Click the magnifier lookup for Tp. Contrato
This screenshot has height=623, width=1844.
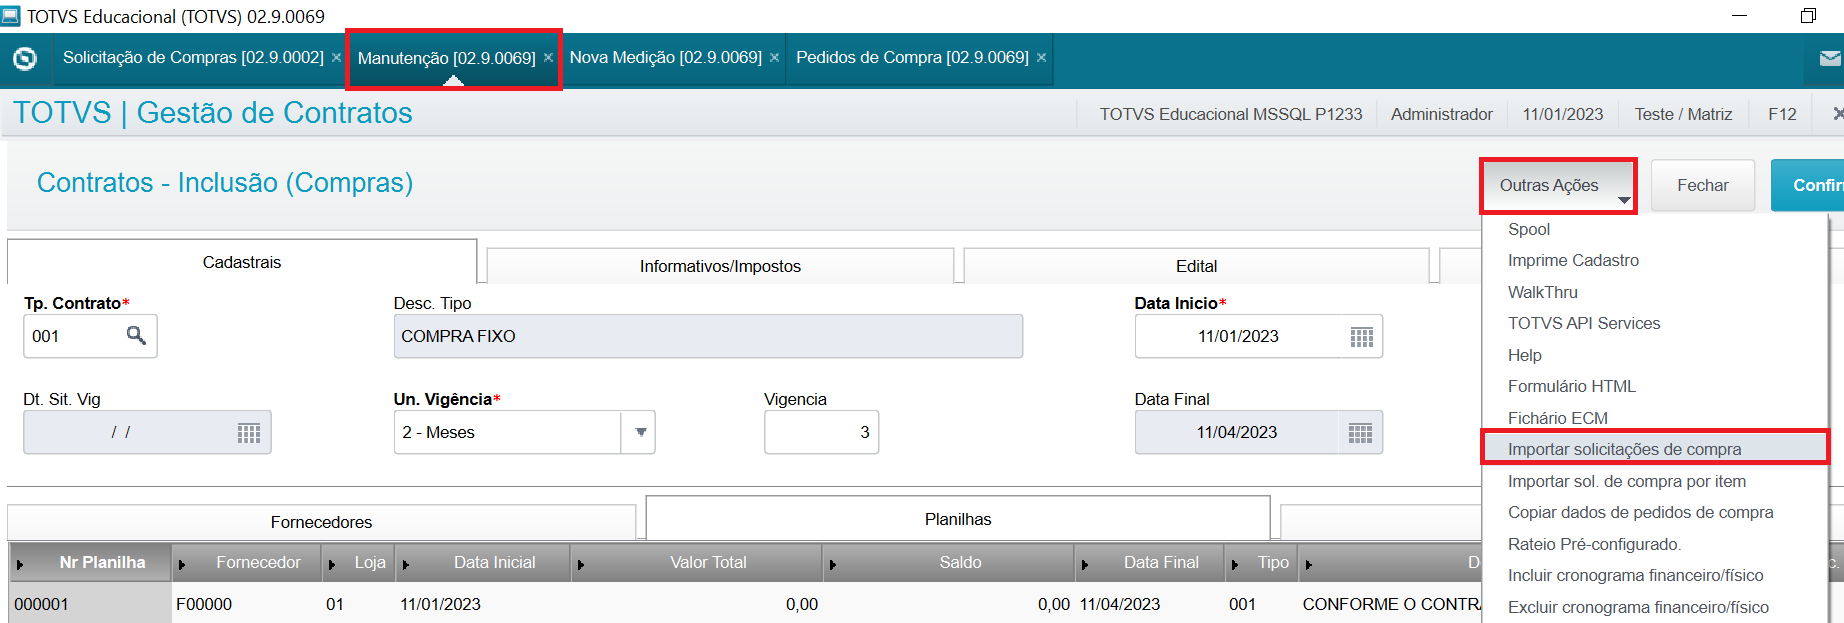(x=136, y=336)
